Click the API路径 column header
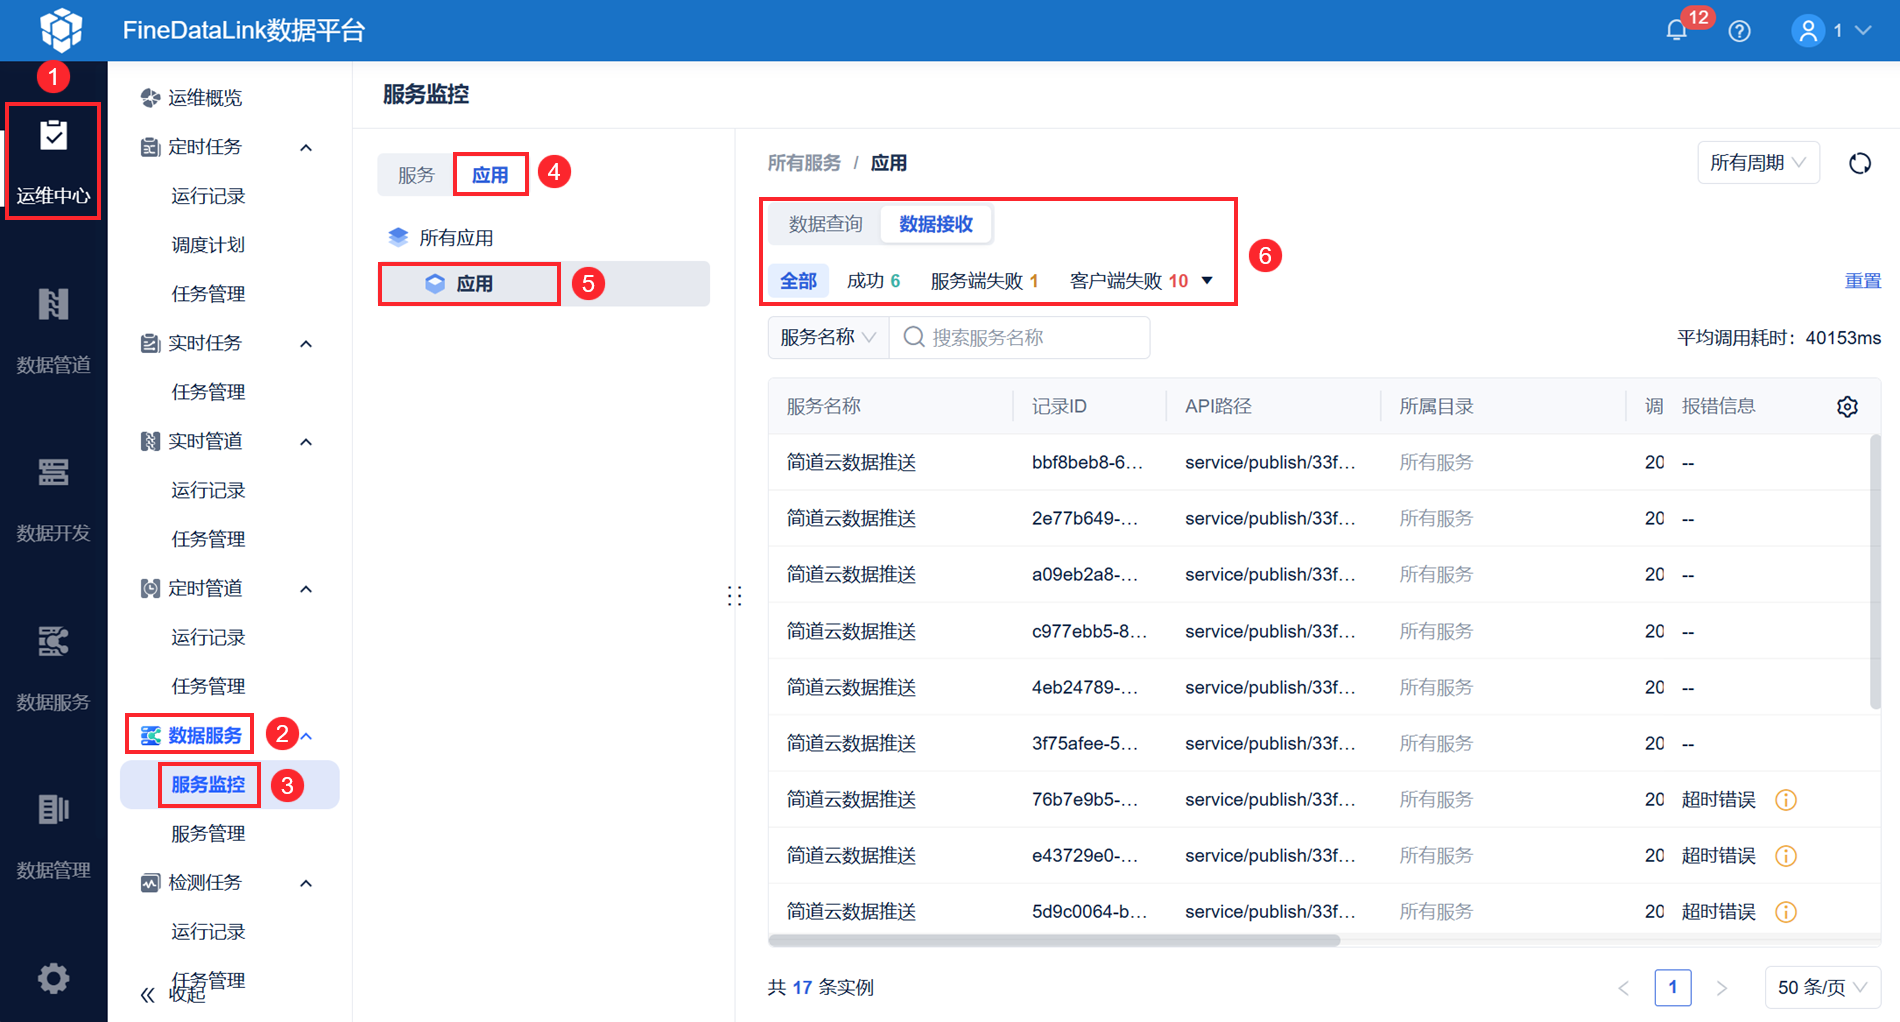This screenshot has width=1900, height=1022. [x=1218, y=406]
